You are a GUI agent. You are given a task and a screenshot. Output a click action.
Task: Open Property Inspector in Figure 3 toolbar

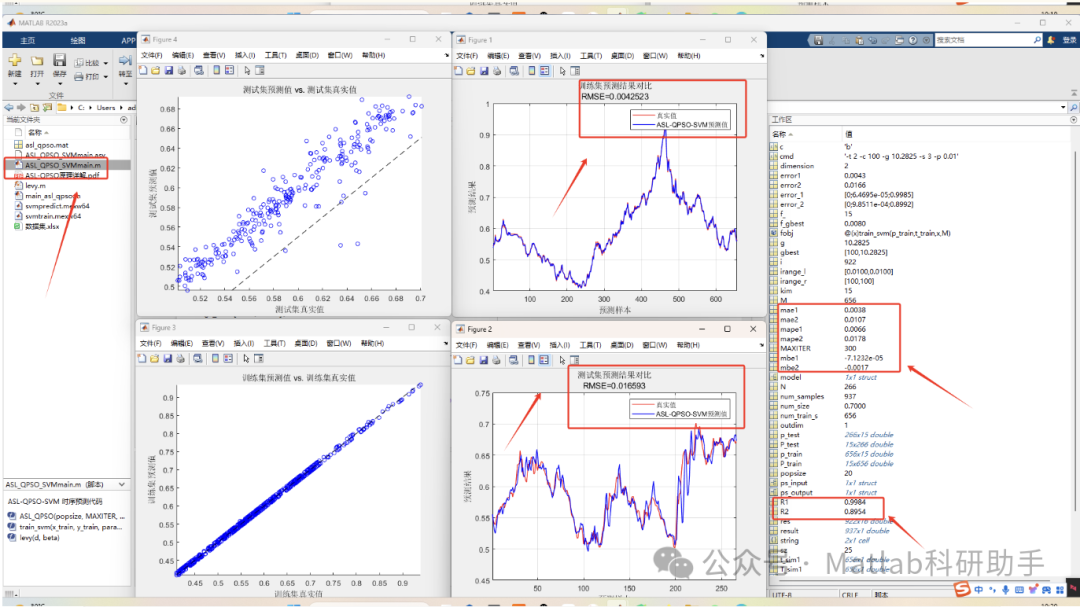tap(258, 358)
